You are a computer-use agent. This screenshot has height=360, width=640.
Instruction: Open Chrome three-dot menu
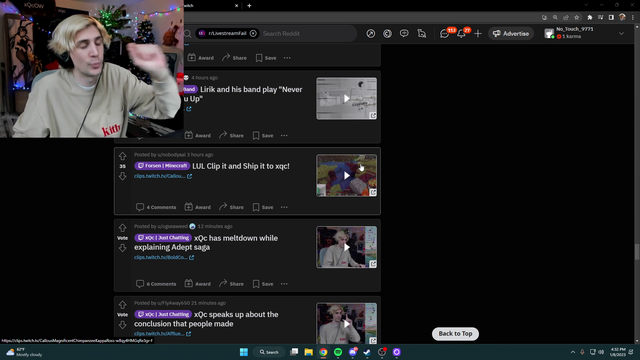pos(633,17)
